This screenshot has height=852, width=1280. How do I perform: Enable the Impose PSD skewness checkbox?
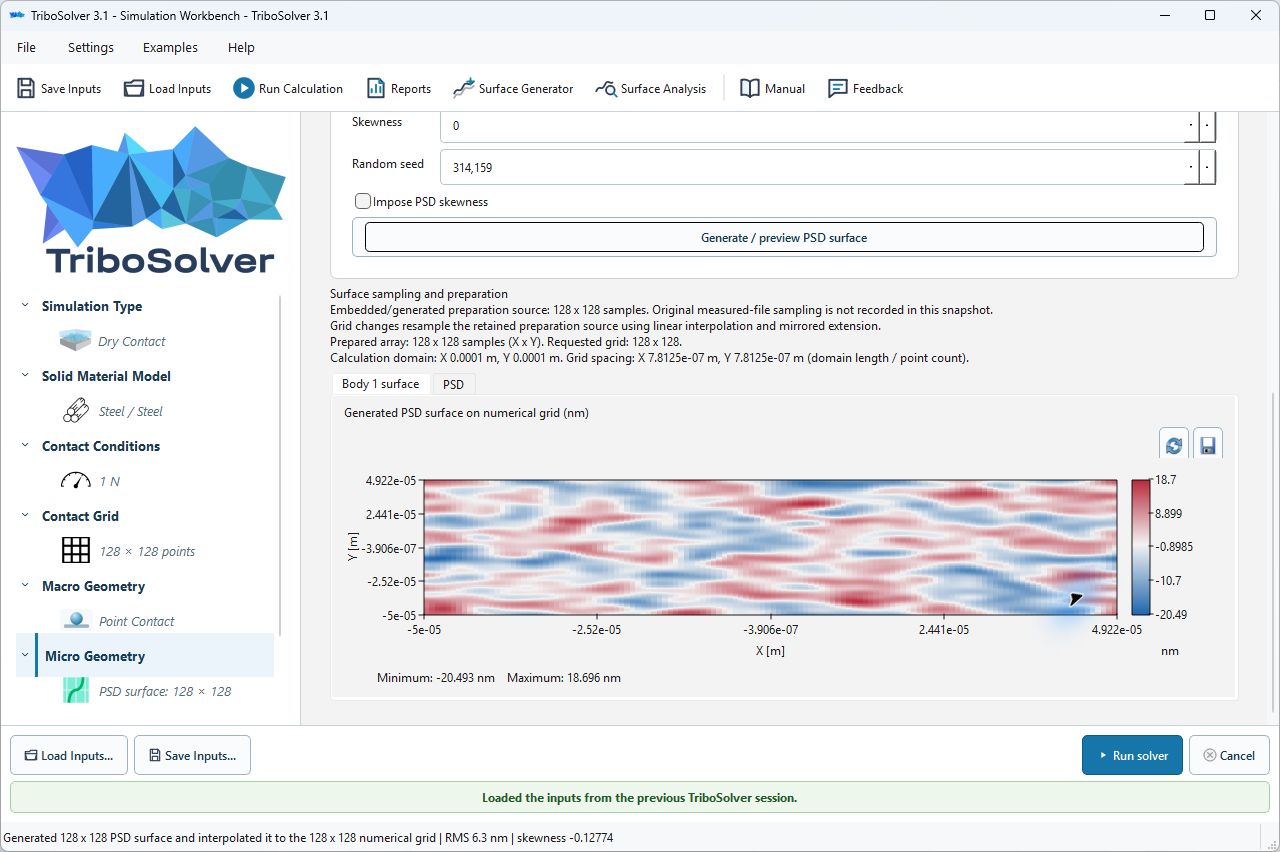coord(363,201)
